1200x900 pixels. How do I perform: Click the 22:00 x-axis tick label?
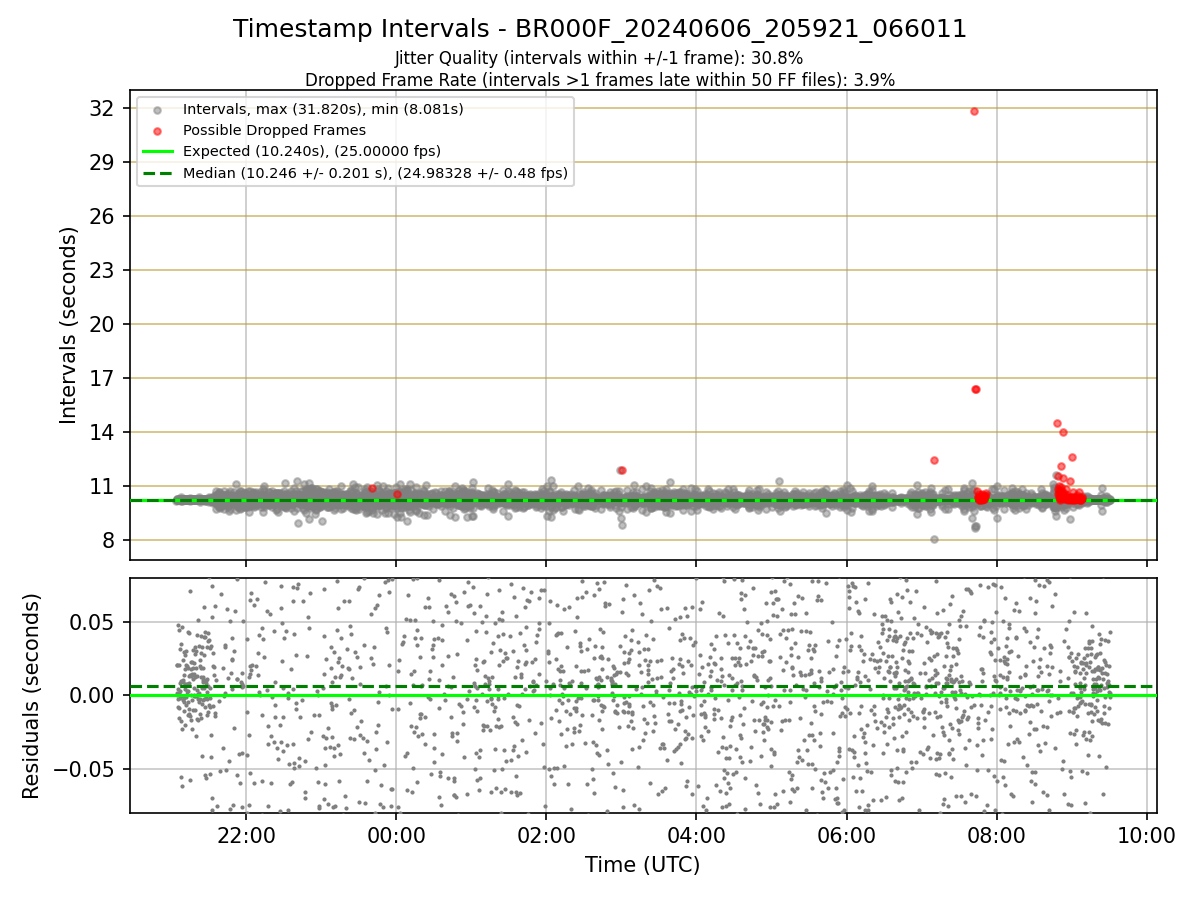[x=246, y=834]
